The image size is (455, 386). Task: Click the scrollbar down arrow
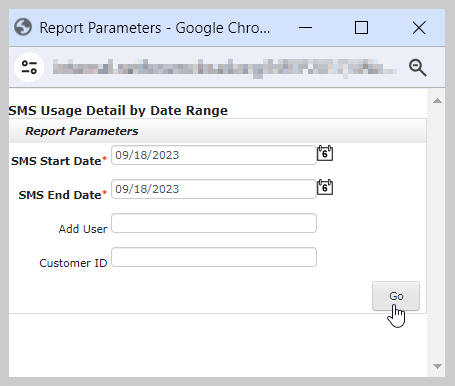pyautogui.click(x=437, y=366)
